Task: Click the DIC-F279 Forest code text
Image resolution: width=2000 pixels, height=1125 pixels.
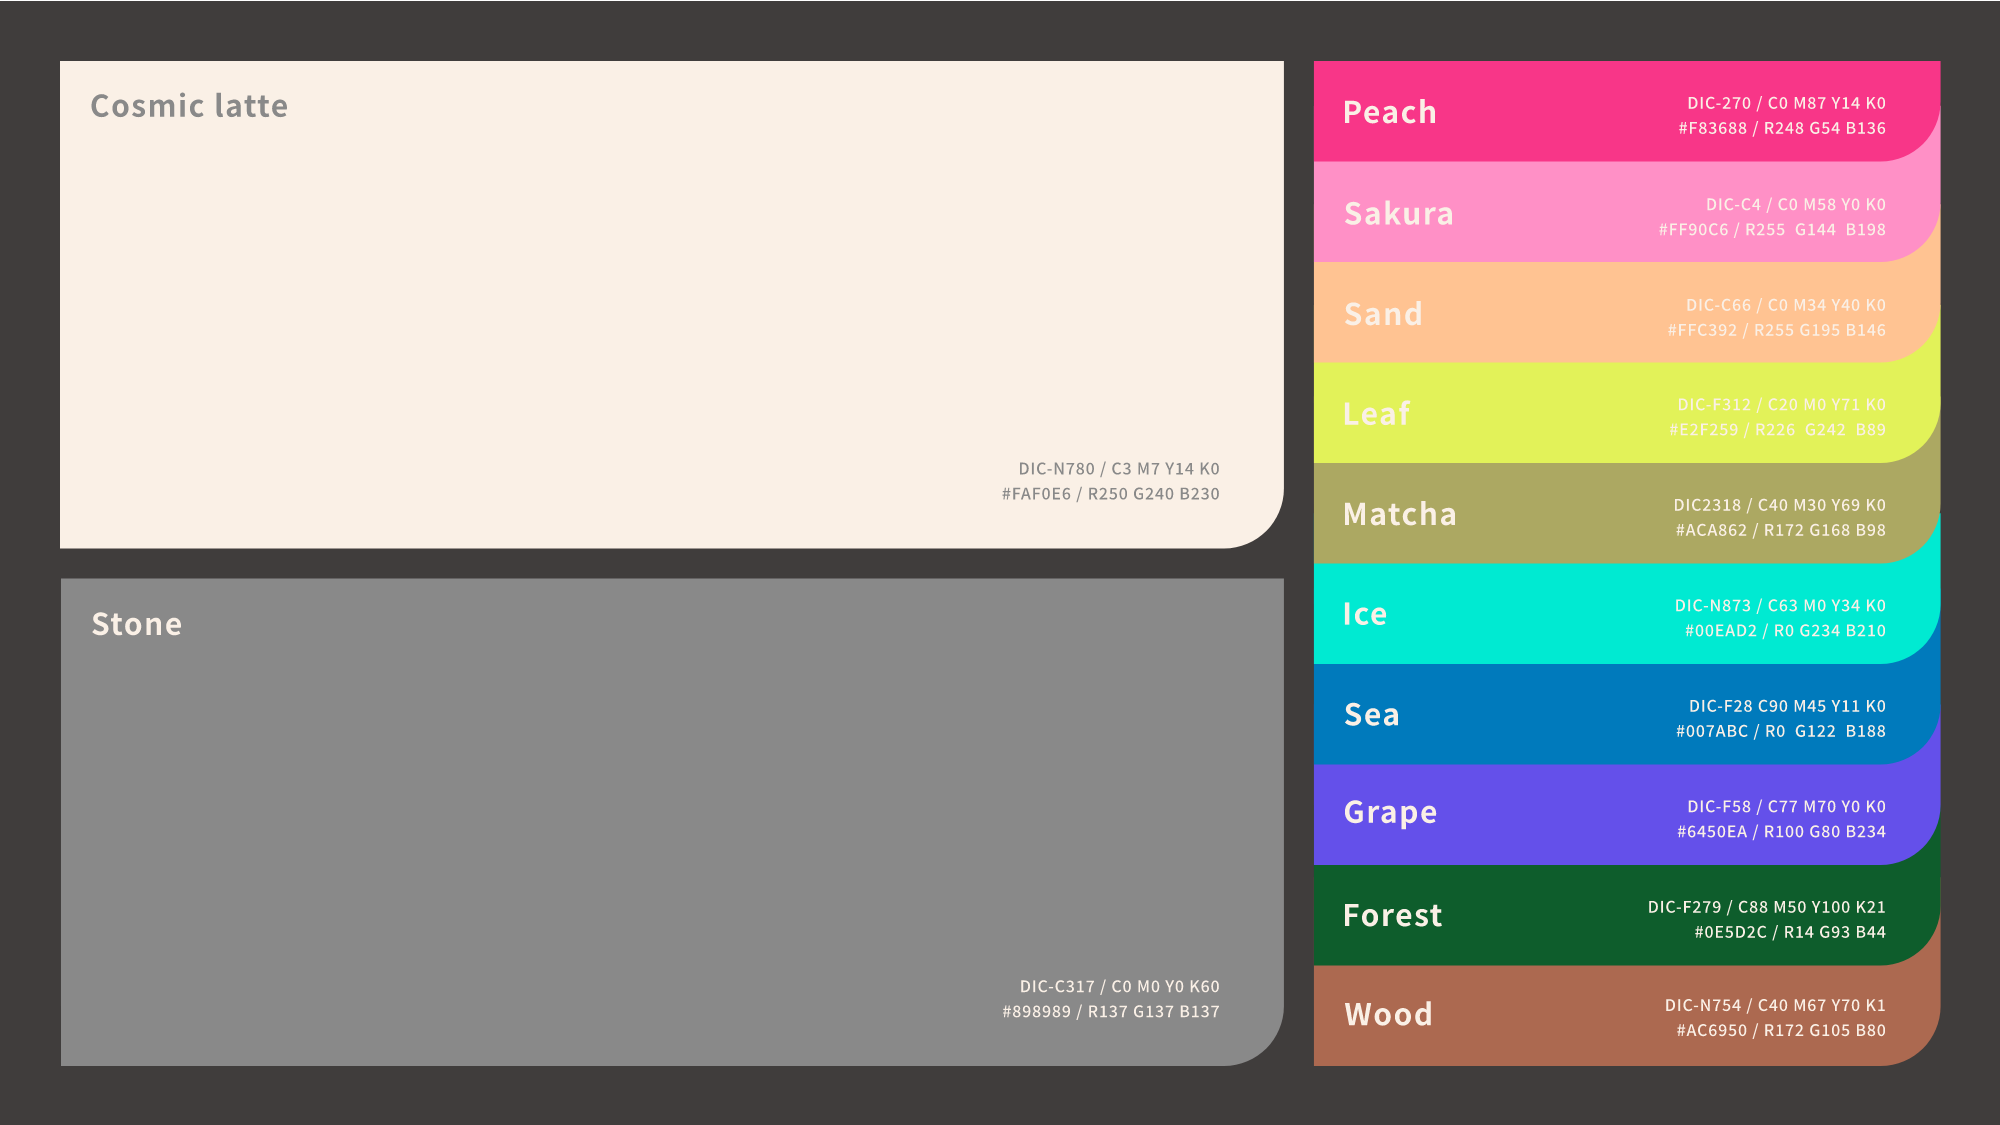Action: 1684,907
